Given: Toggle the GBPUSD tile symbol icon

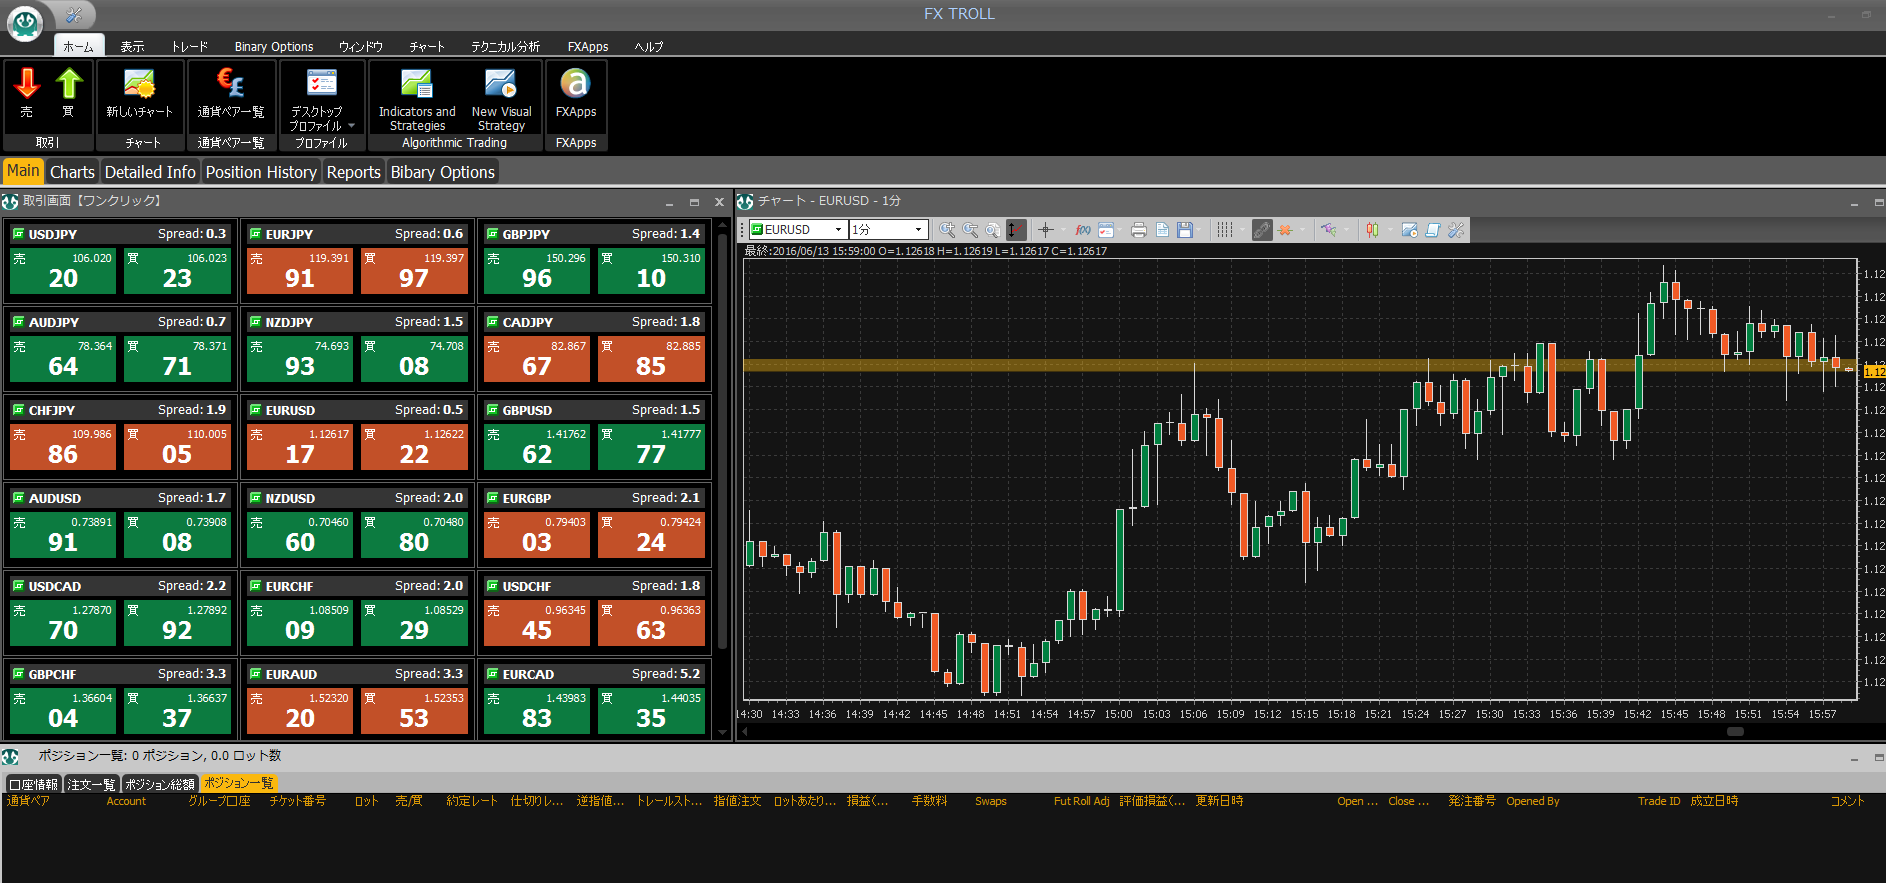Looking at the screenshot, I should [x=492, y=410].
